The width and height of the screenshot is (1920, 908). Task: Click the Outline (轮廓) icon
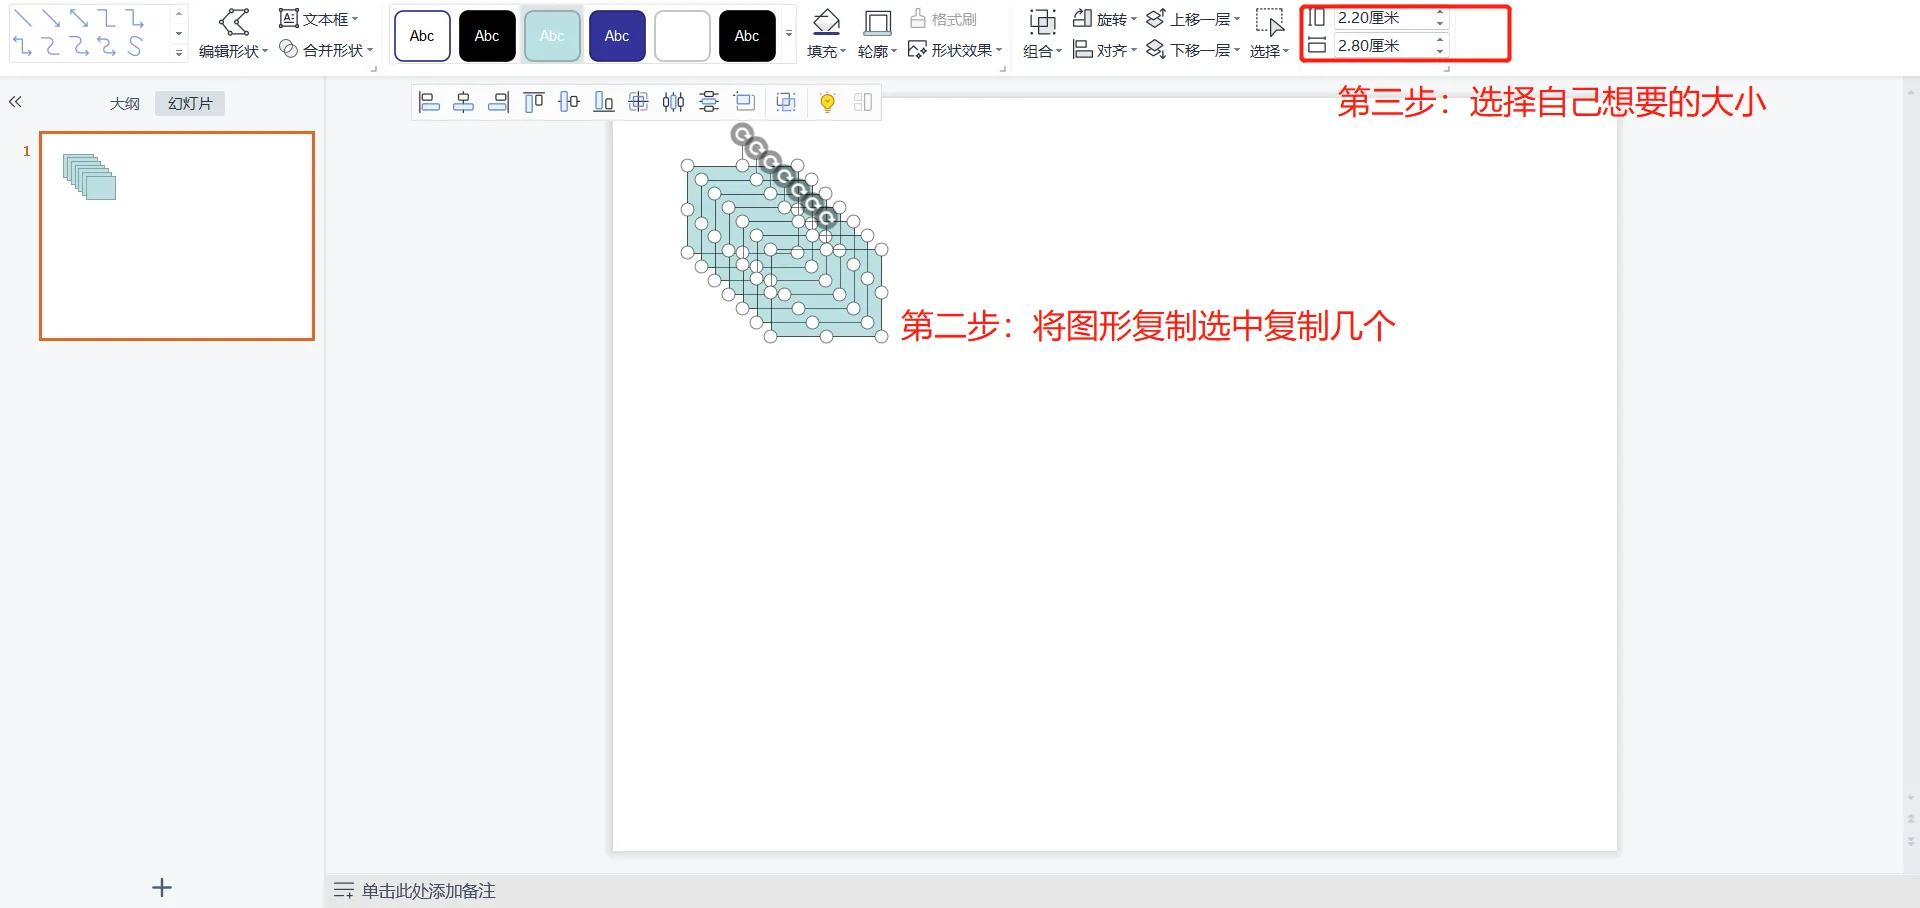877,22
